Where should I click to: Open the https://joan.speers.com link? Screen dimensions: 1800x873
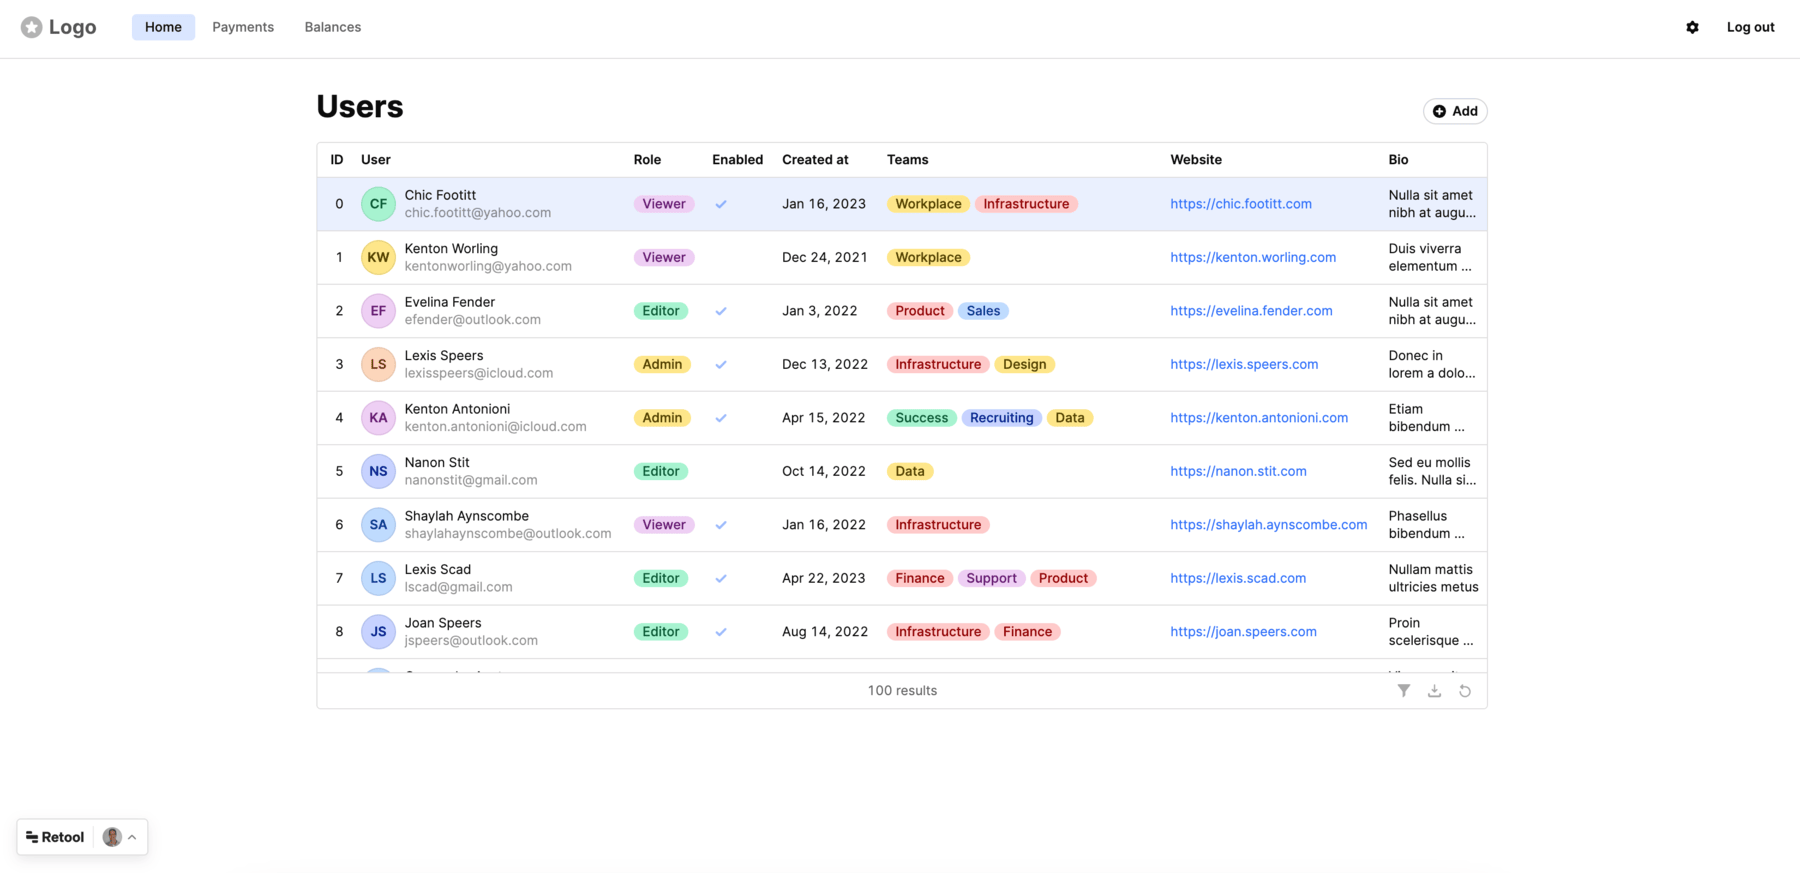tap(1243, 632)
